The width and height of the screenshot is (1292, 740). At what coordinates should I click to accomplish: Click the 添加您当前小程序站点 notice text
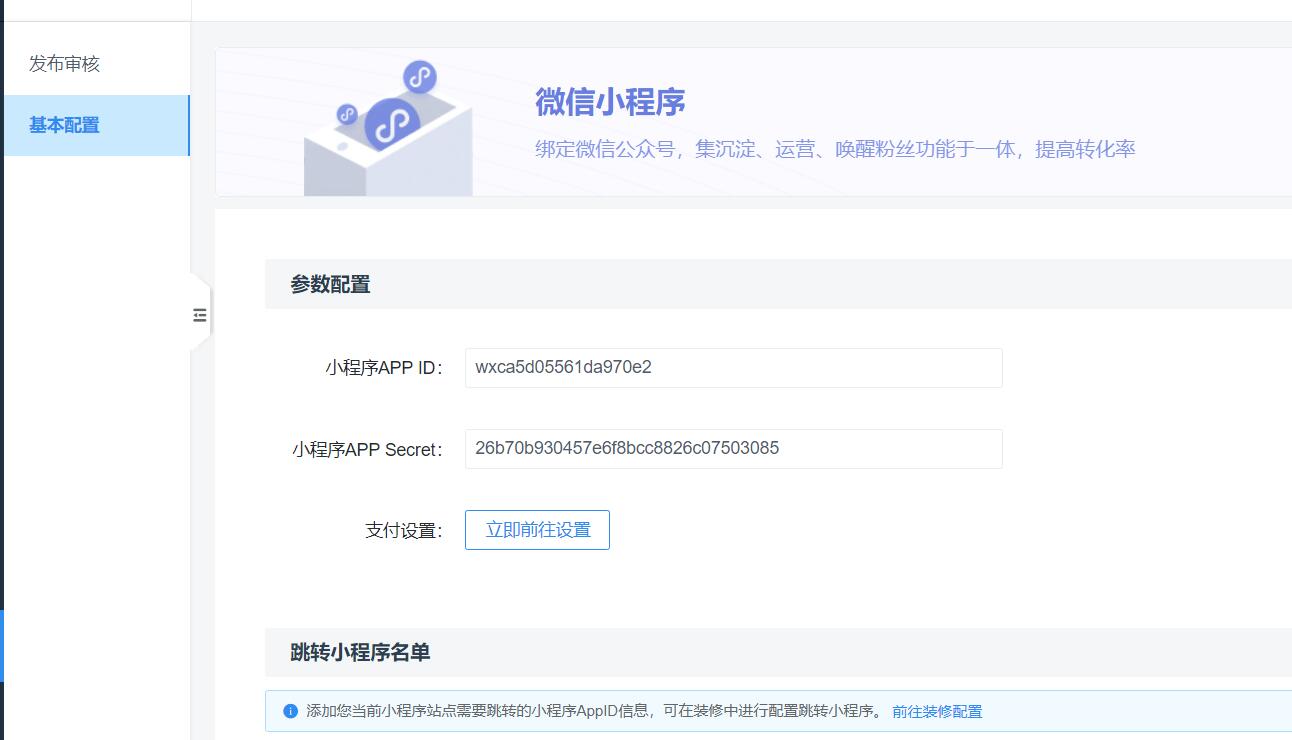click(595, 712)
